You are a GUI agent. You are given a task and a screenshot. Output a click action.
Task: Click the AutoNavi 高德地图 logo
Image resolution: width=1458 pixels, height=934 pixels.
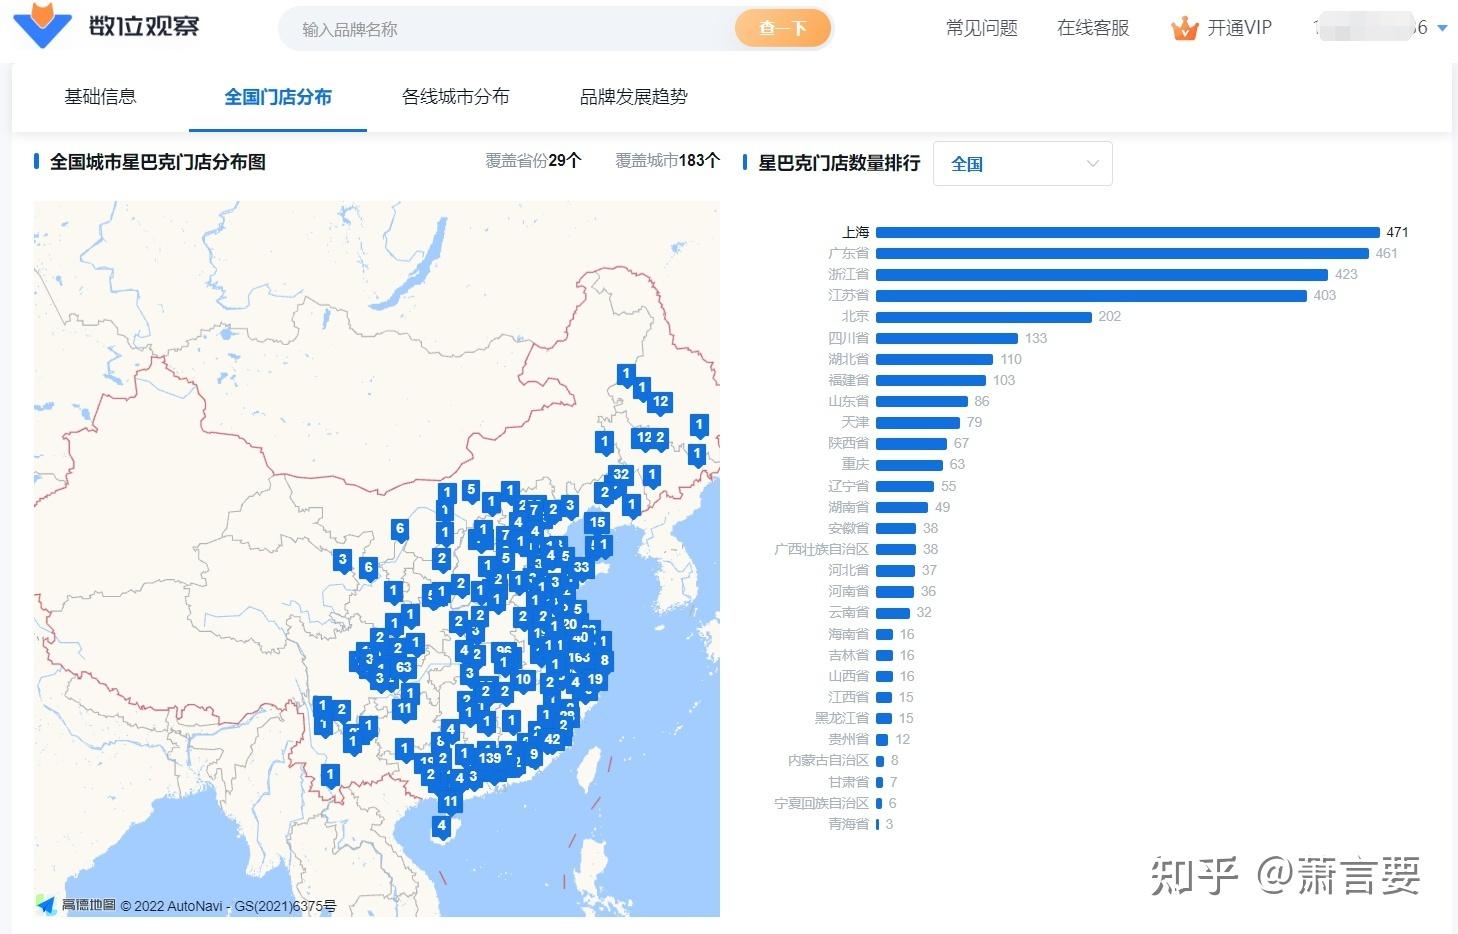point(76,905)
